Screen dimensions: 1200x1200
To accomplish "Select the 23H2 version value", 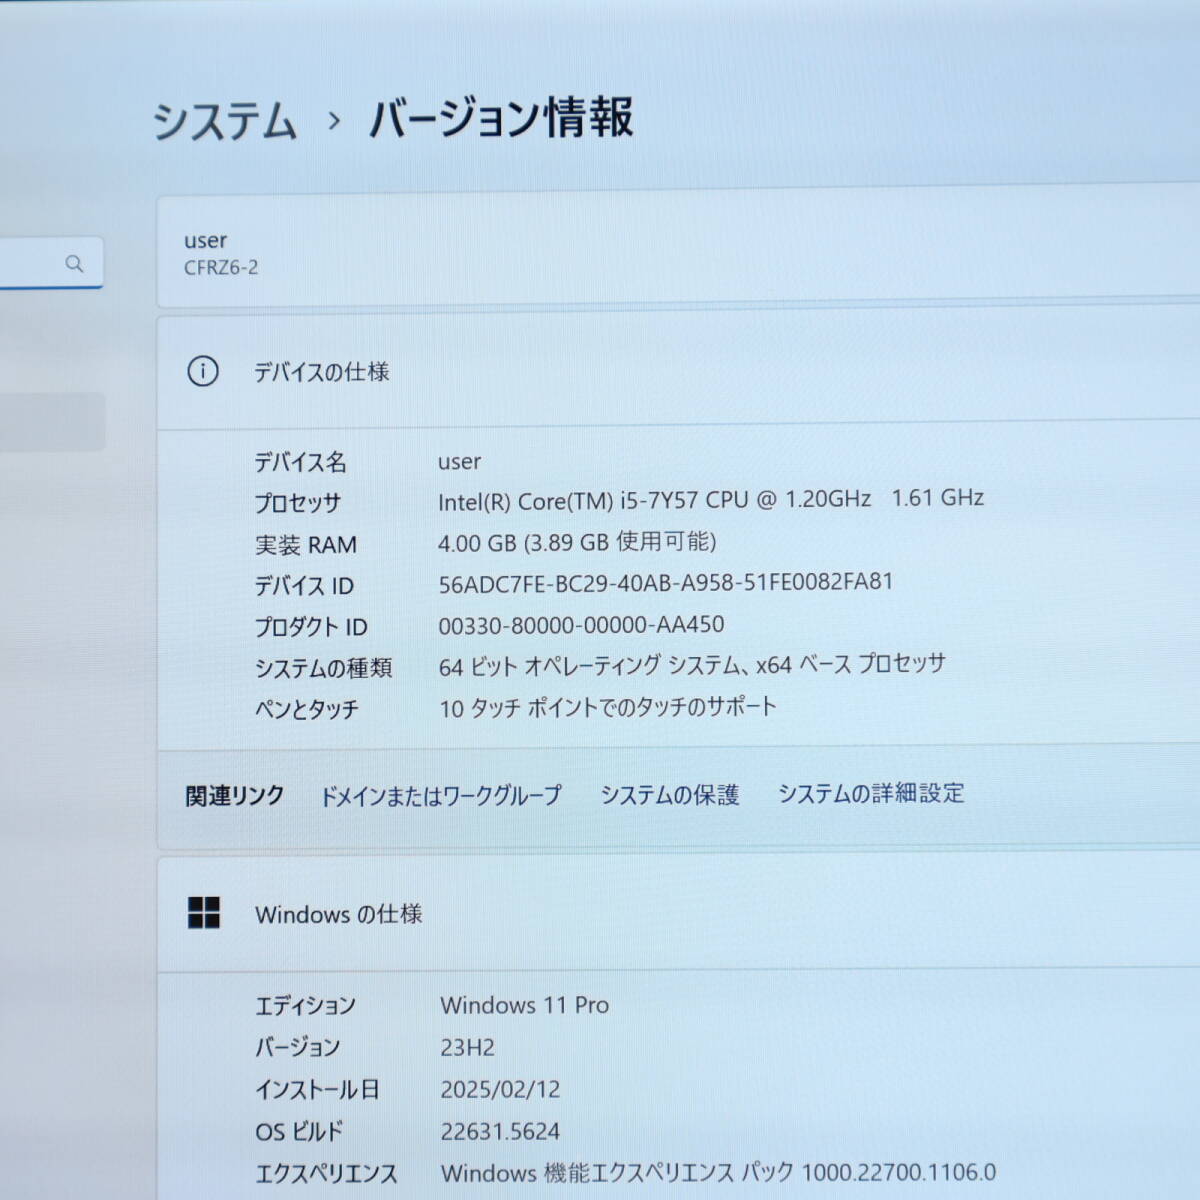I will click(x=467, y=1048).
